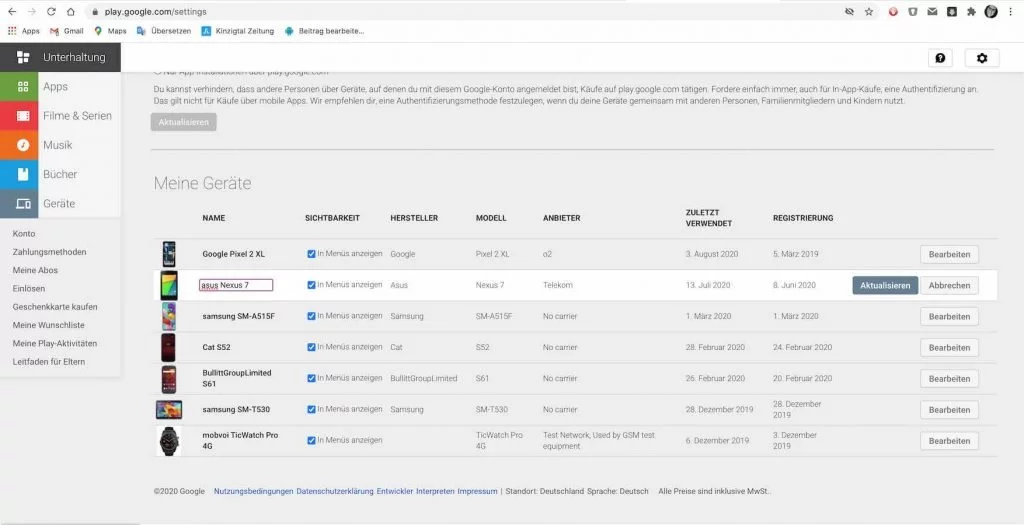This screenshot has width=1024, height=525.
Task: Click the mail extension icon
Action: (933, 12)
